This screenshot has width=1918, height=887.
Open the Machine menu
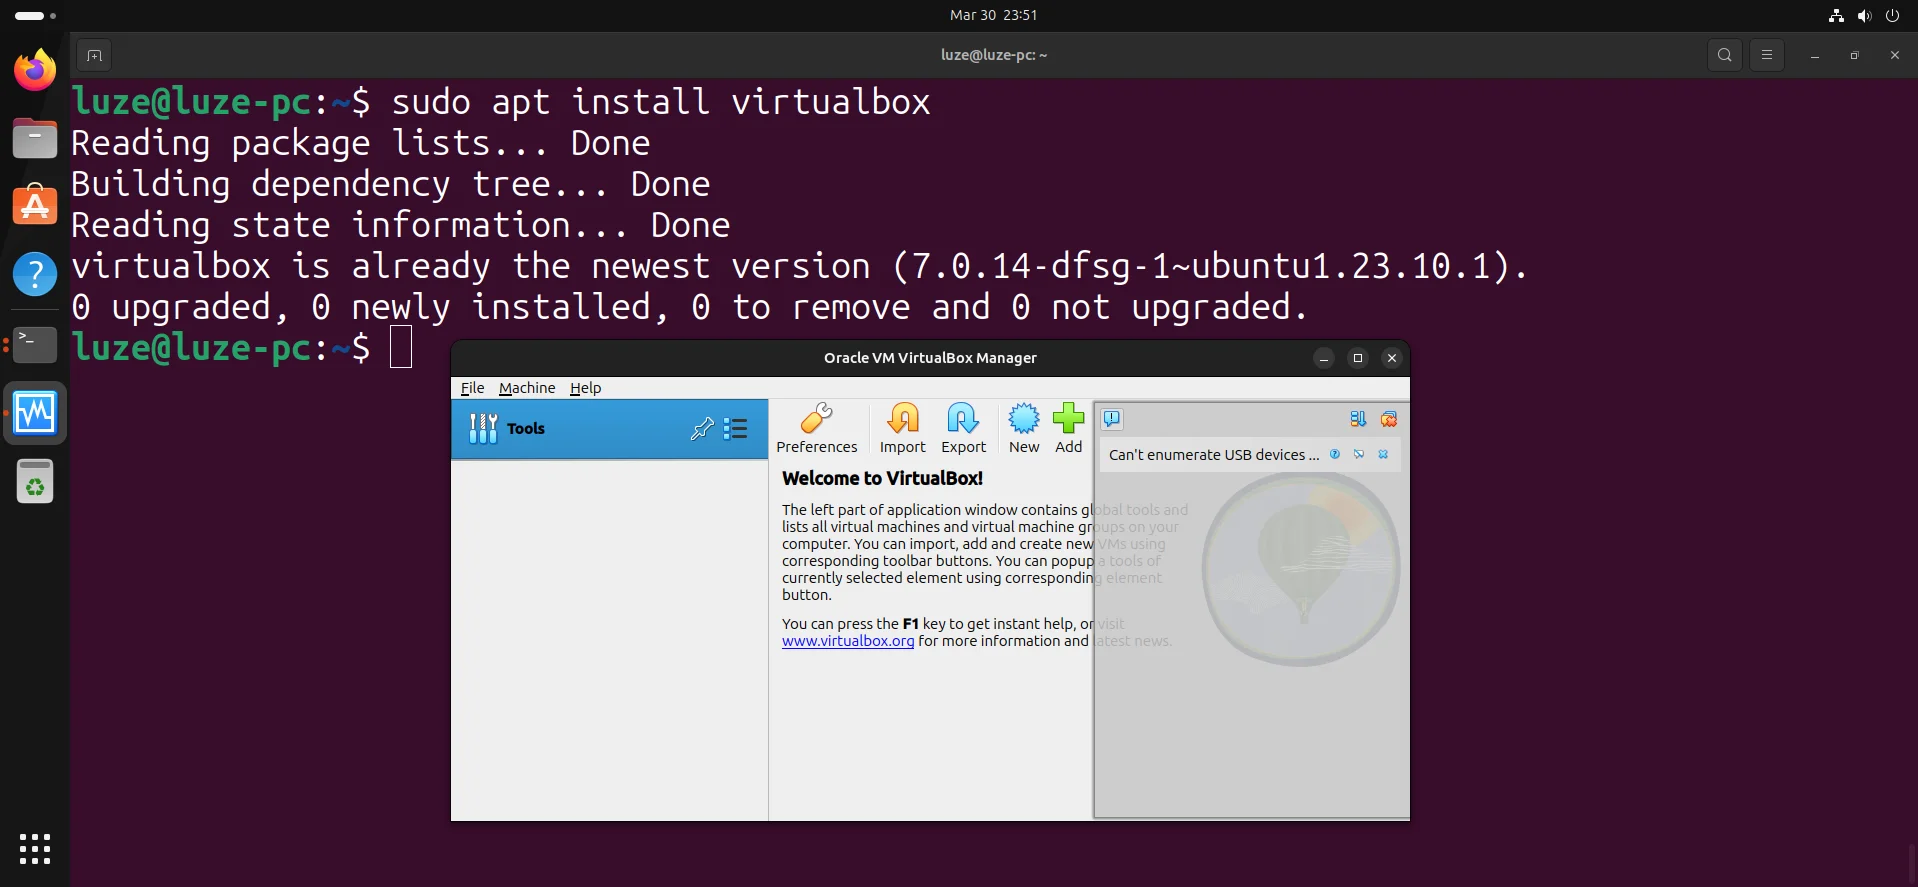pyautogui.click(x=527, y=388)
